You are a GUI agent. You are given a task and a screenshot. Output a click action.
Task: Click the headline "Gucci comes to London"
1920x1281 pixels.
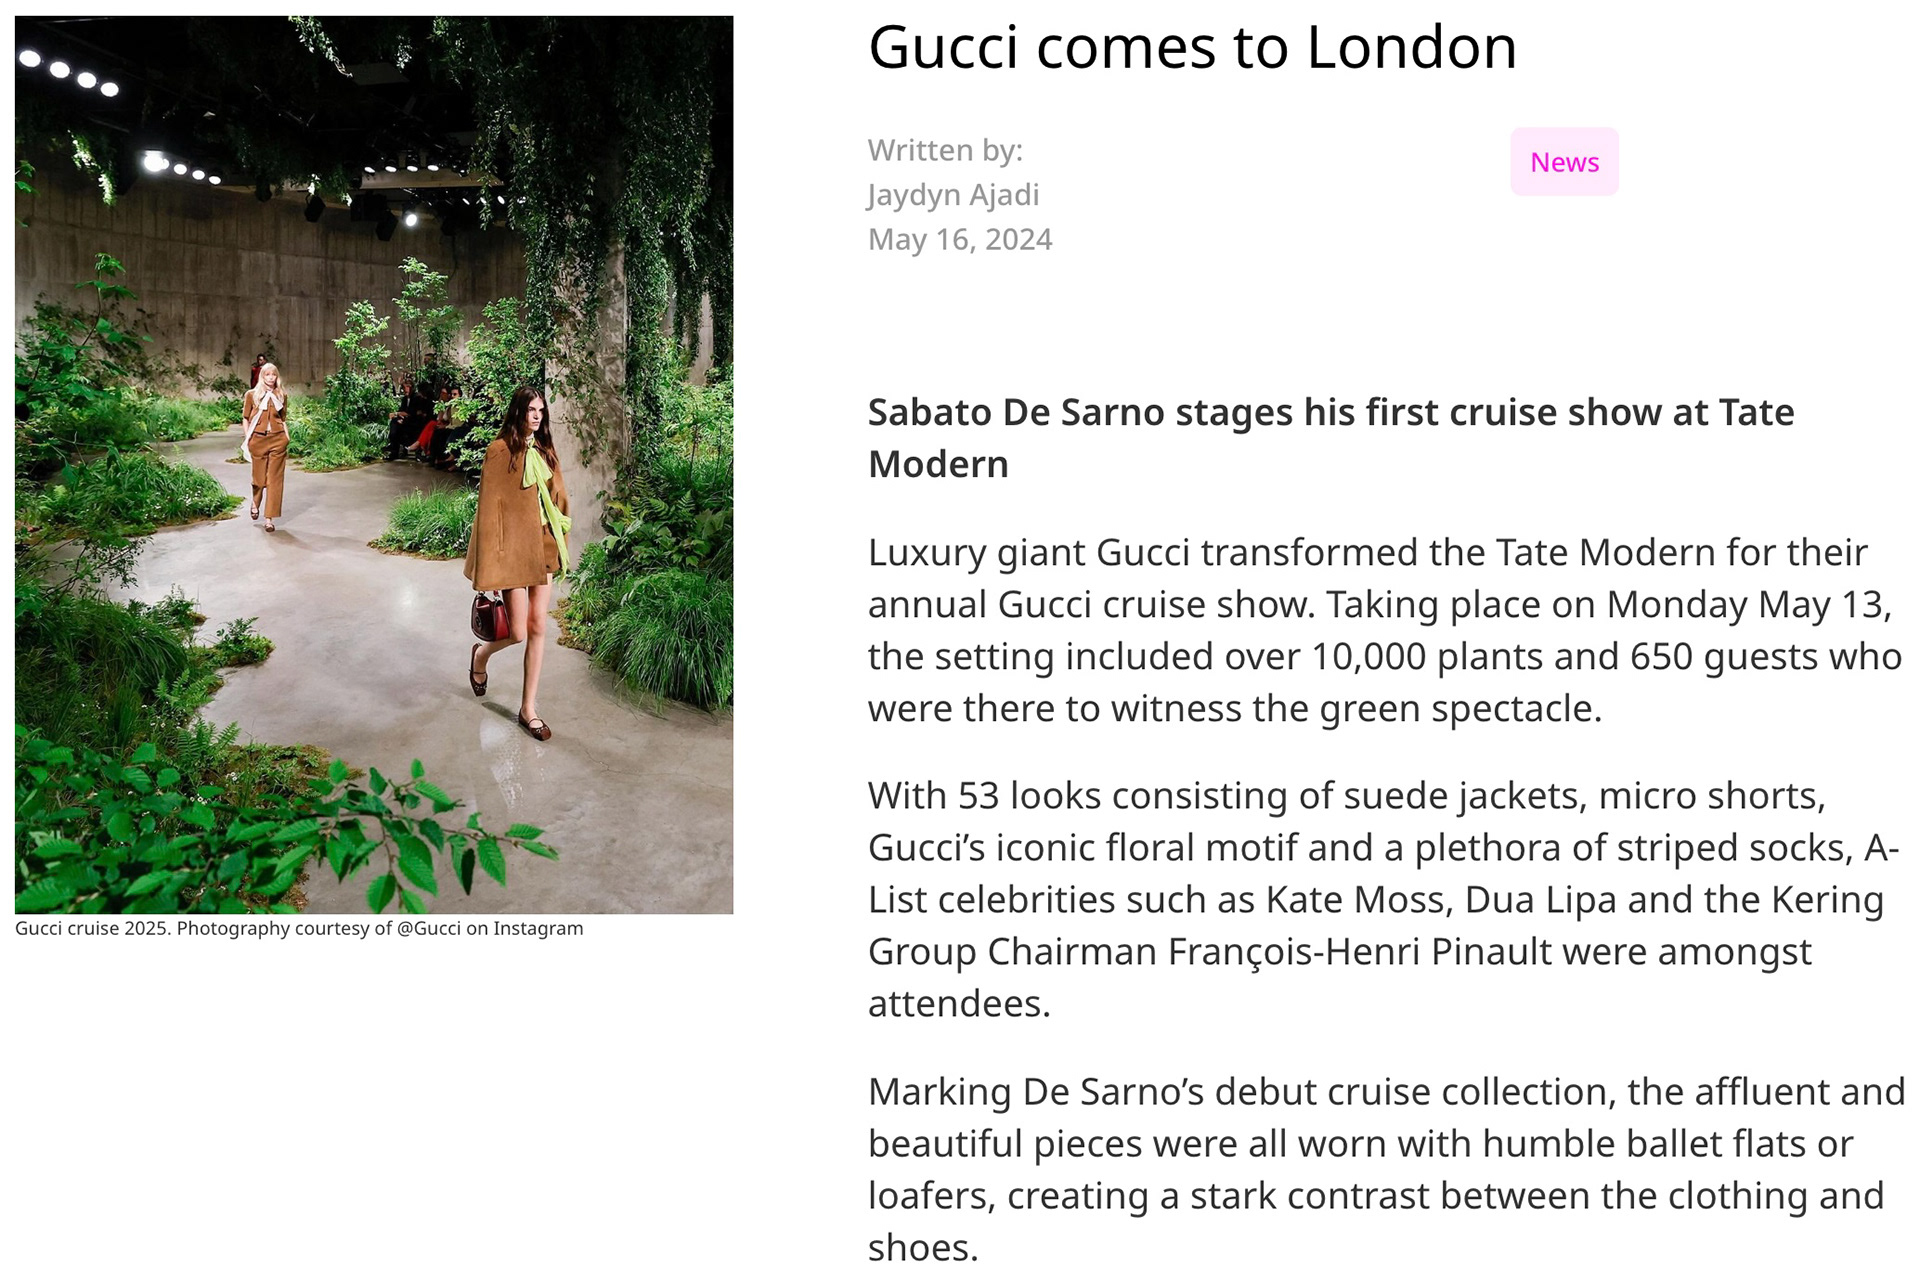[x=1192, y=47]
